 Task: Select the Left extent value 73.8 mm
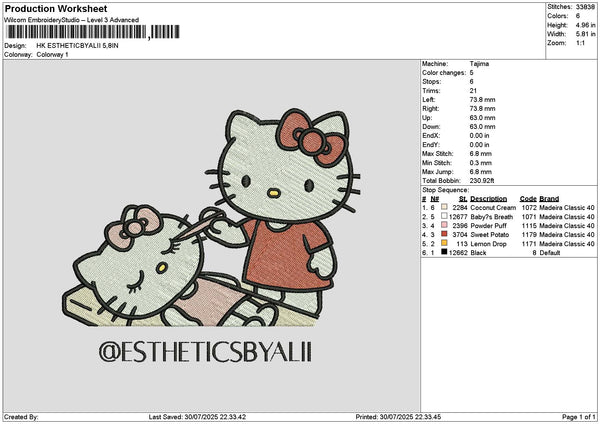(482, 100)
